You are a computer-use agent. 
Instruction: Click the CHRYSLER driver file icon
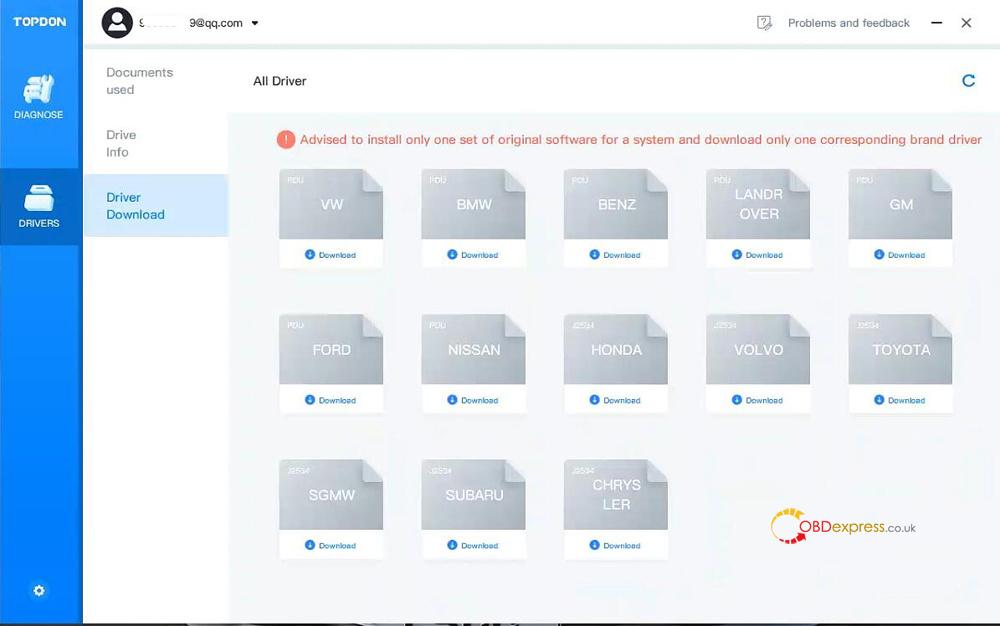click(615, 495)
